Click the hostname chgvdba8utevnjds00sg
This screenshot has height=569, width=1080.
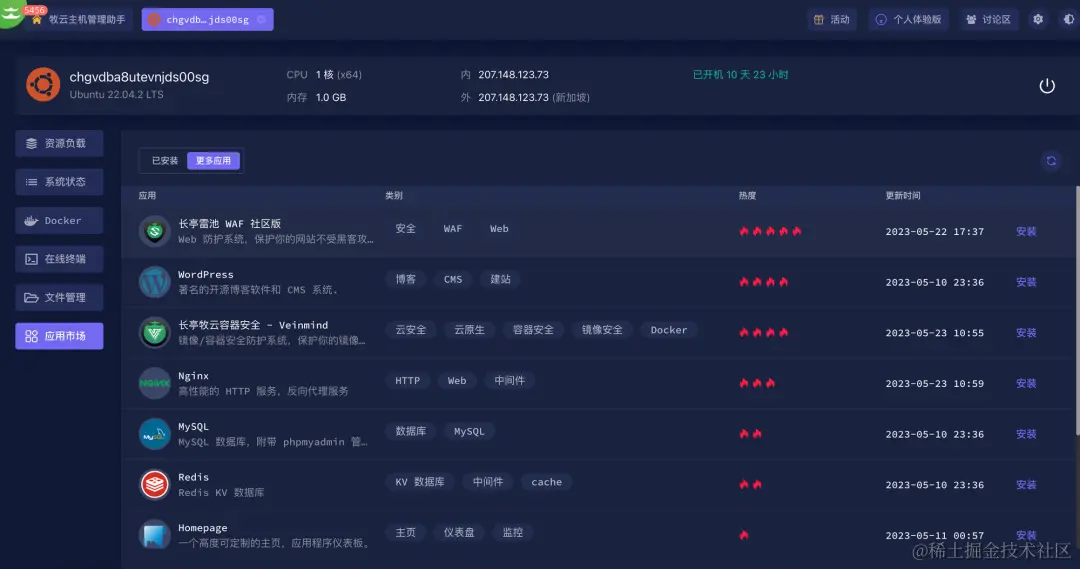pos(139,77)
